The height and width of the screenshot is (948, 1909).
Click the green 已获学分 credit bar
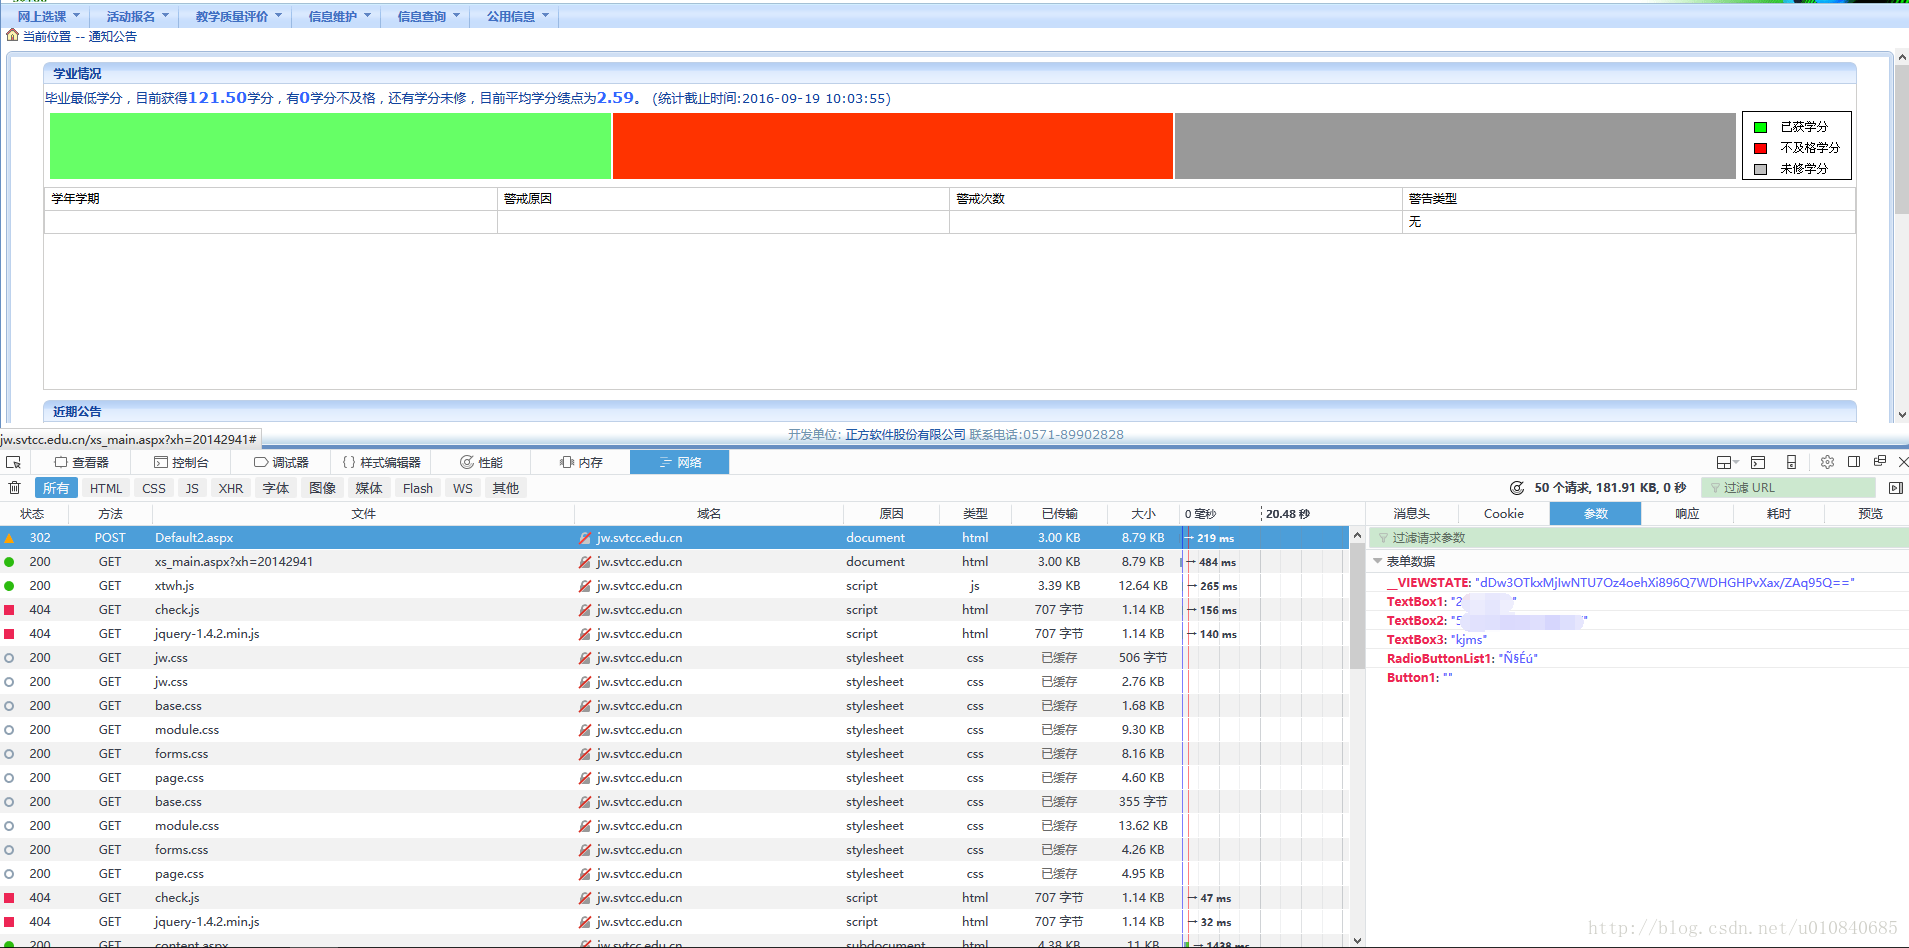[x=330, y=146]
